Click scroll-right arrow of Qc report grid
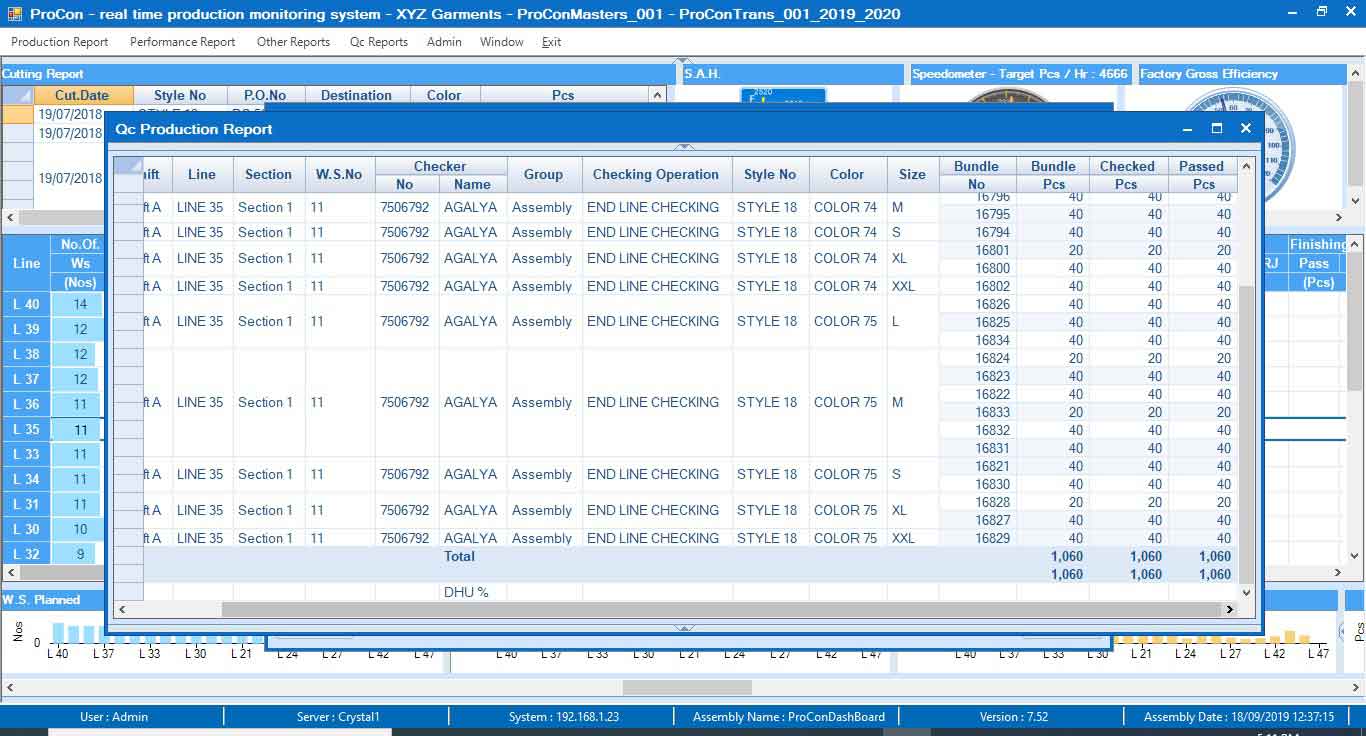This screenshot has height=736, width=1366. [x=1230, y=609]
